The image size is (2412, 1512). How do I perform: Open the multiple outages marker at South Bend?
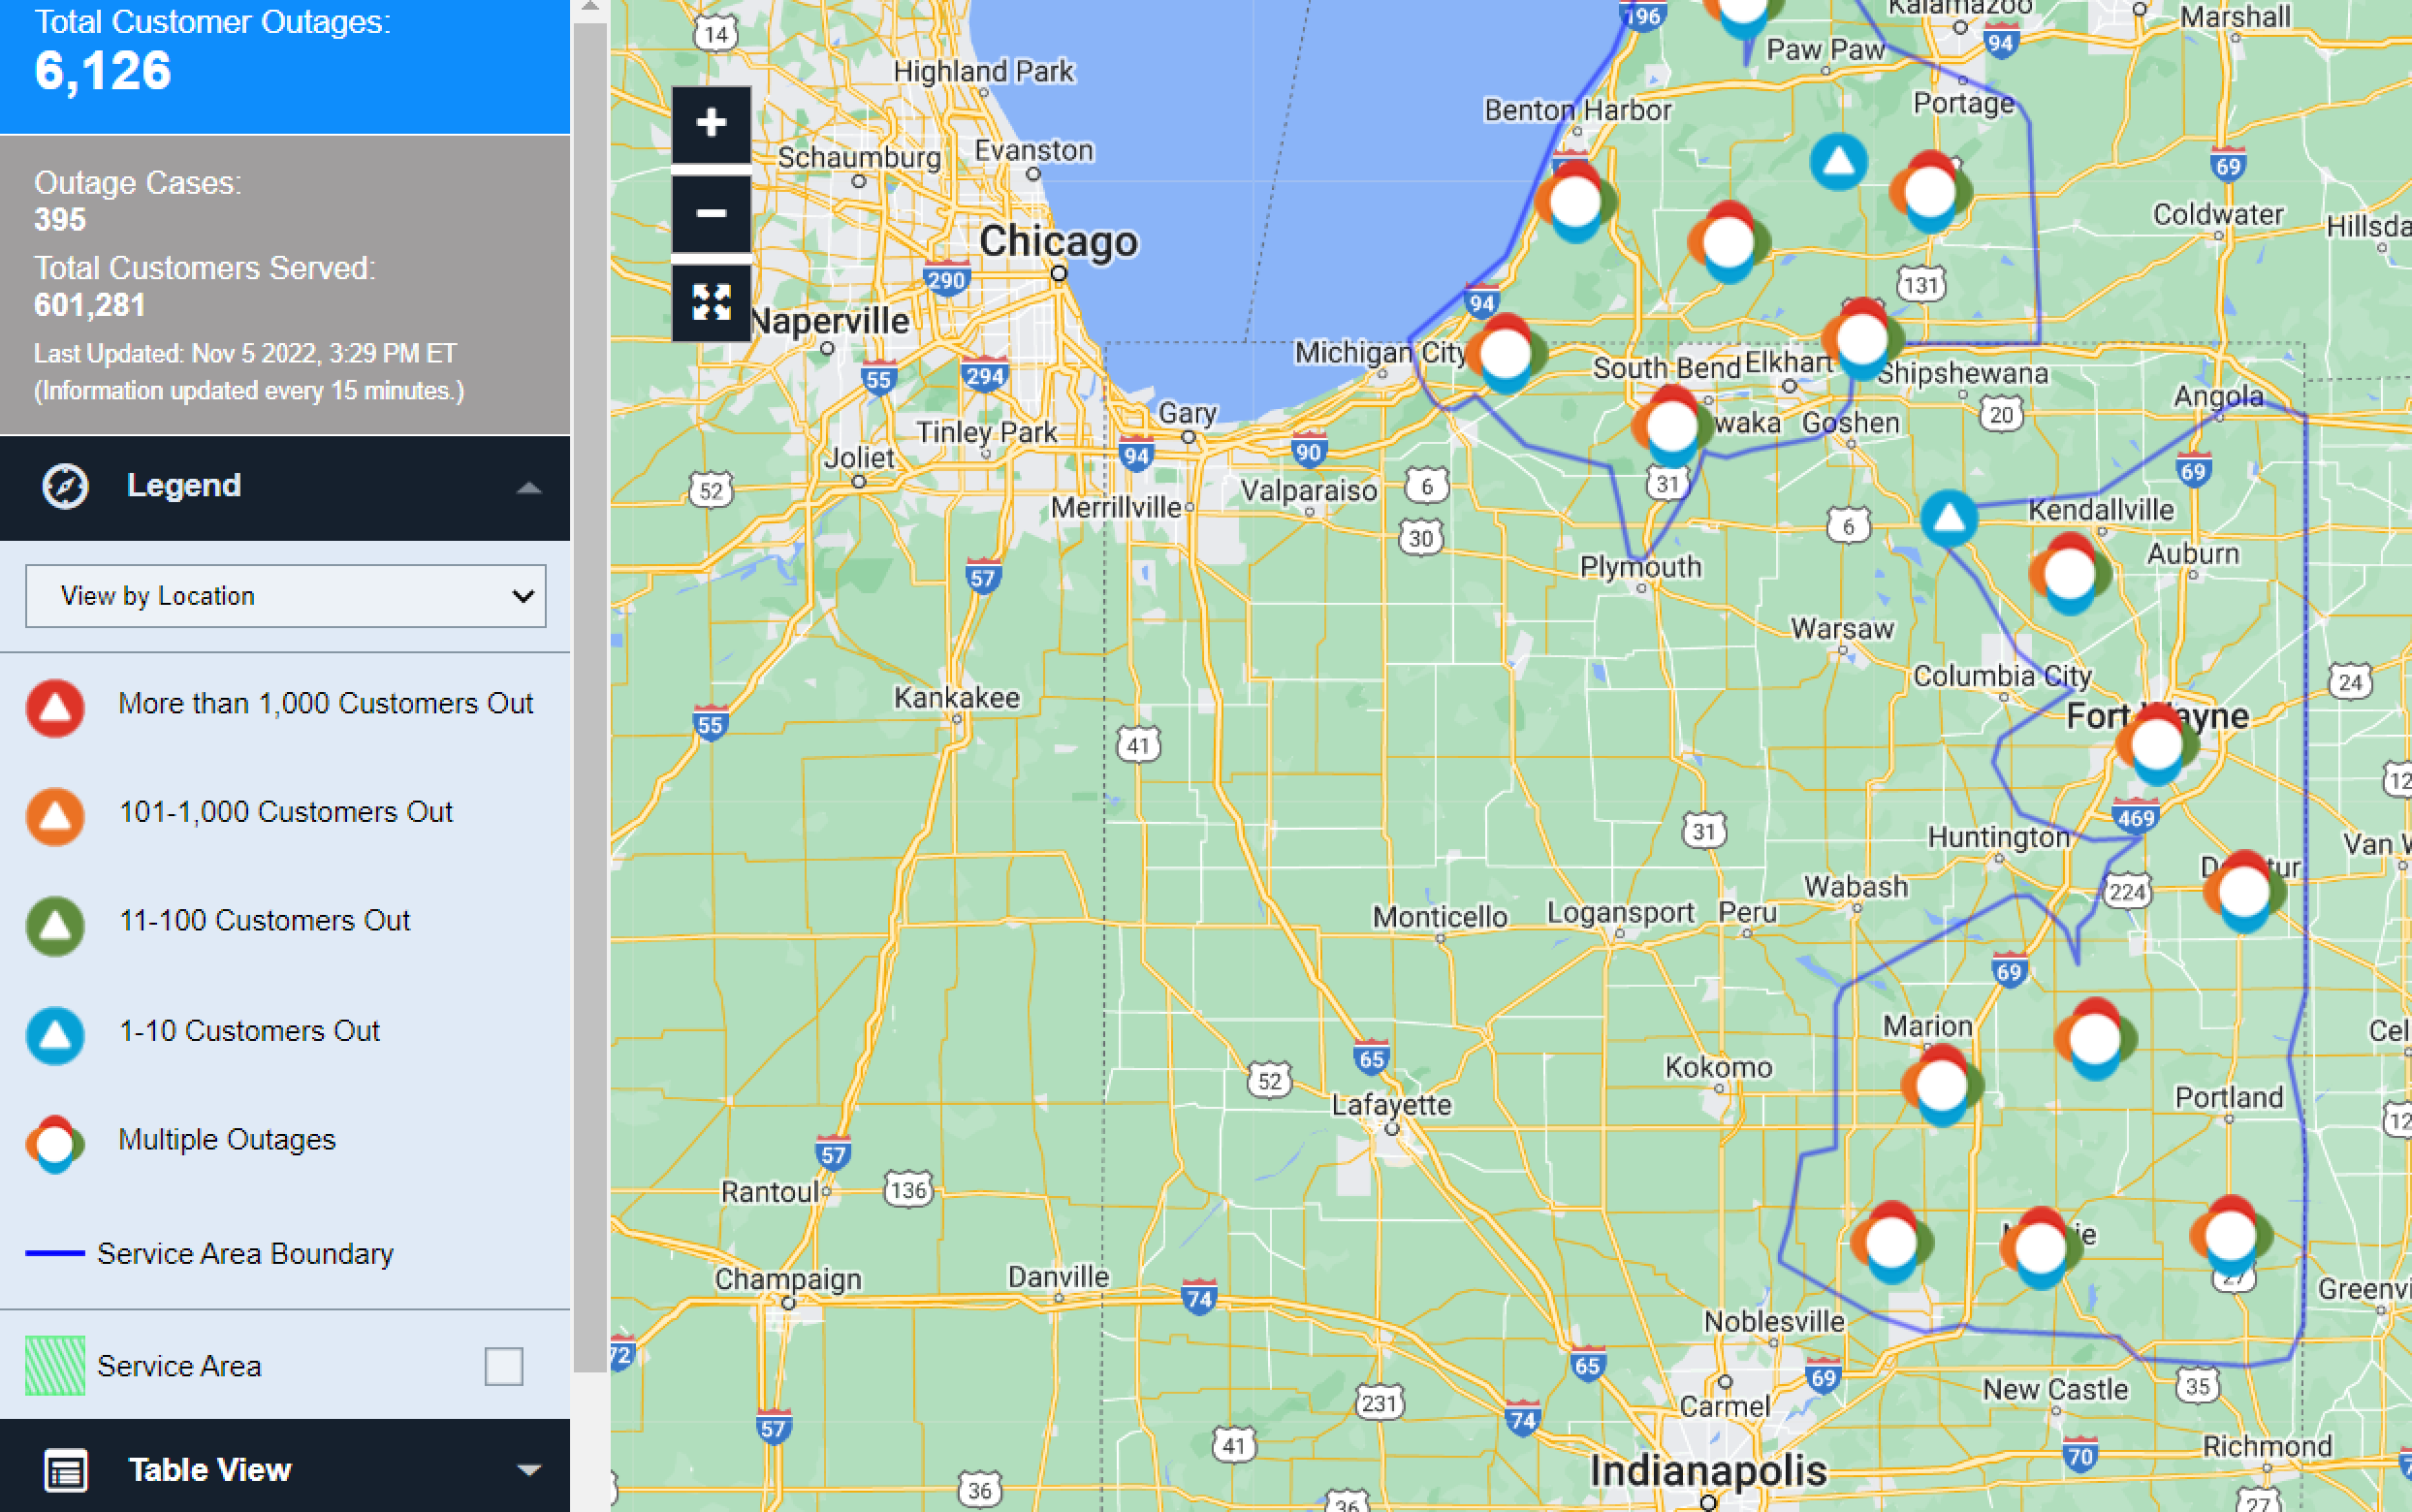(x=1672, y=427)
